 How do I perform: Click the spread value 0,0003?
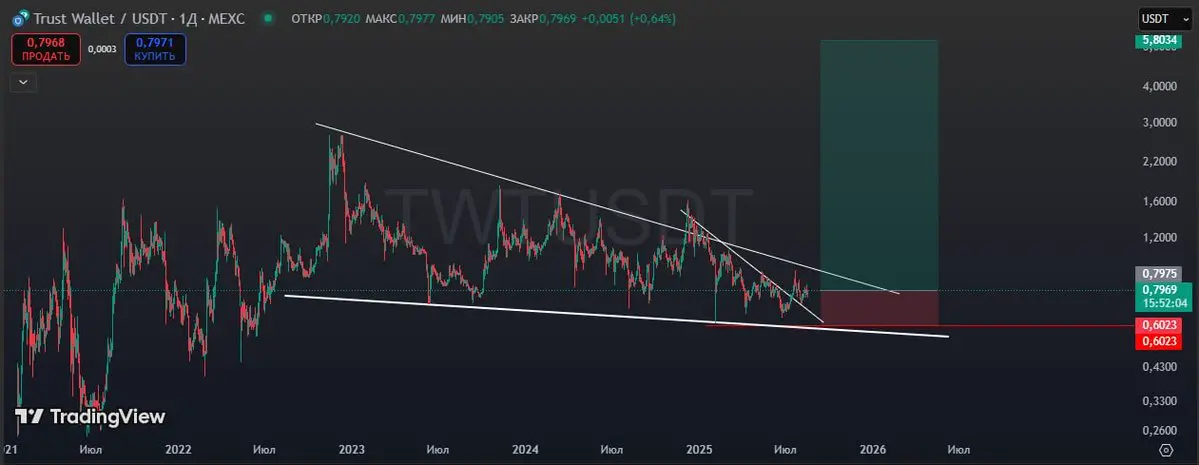click(102, 49)
